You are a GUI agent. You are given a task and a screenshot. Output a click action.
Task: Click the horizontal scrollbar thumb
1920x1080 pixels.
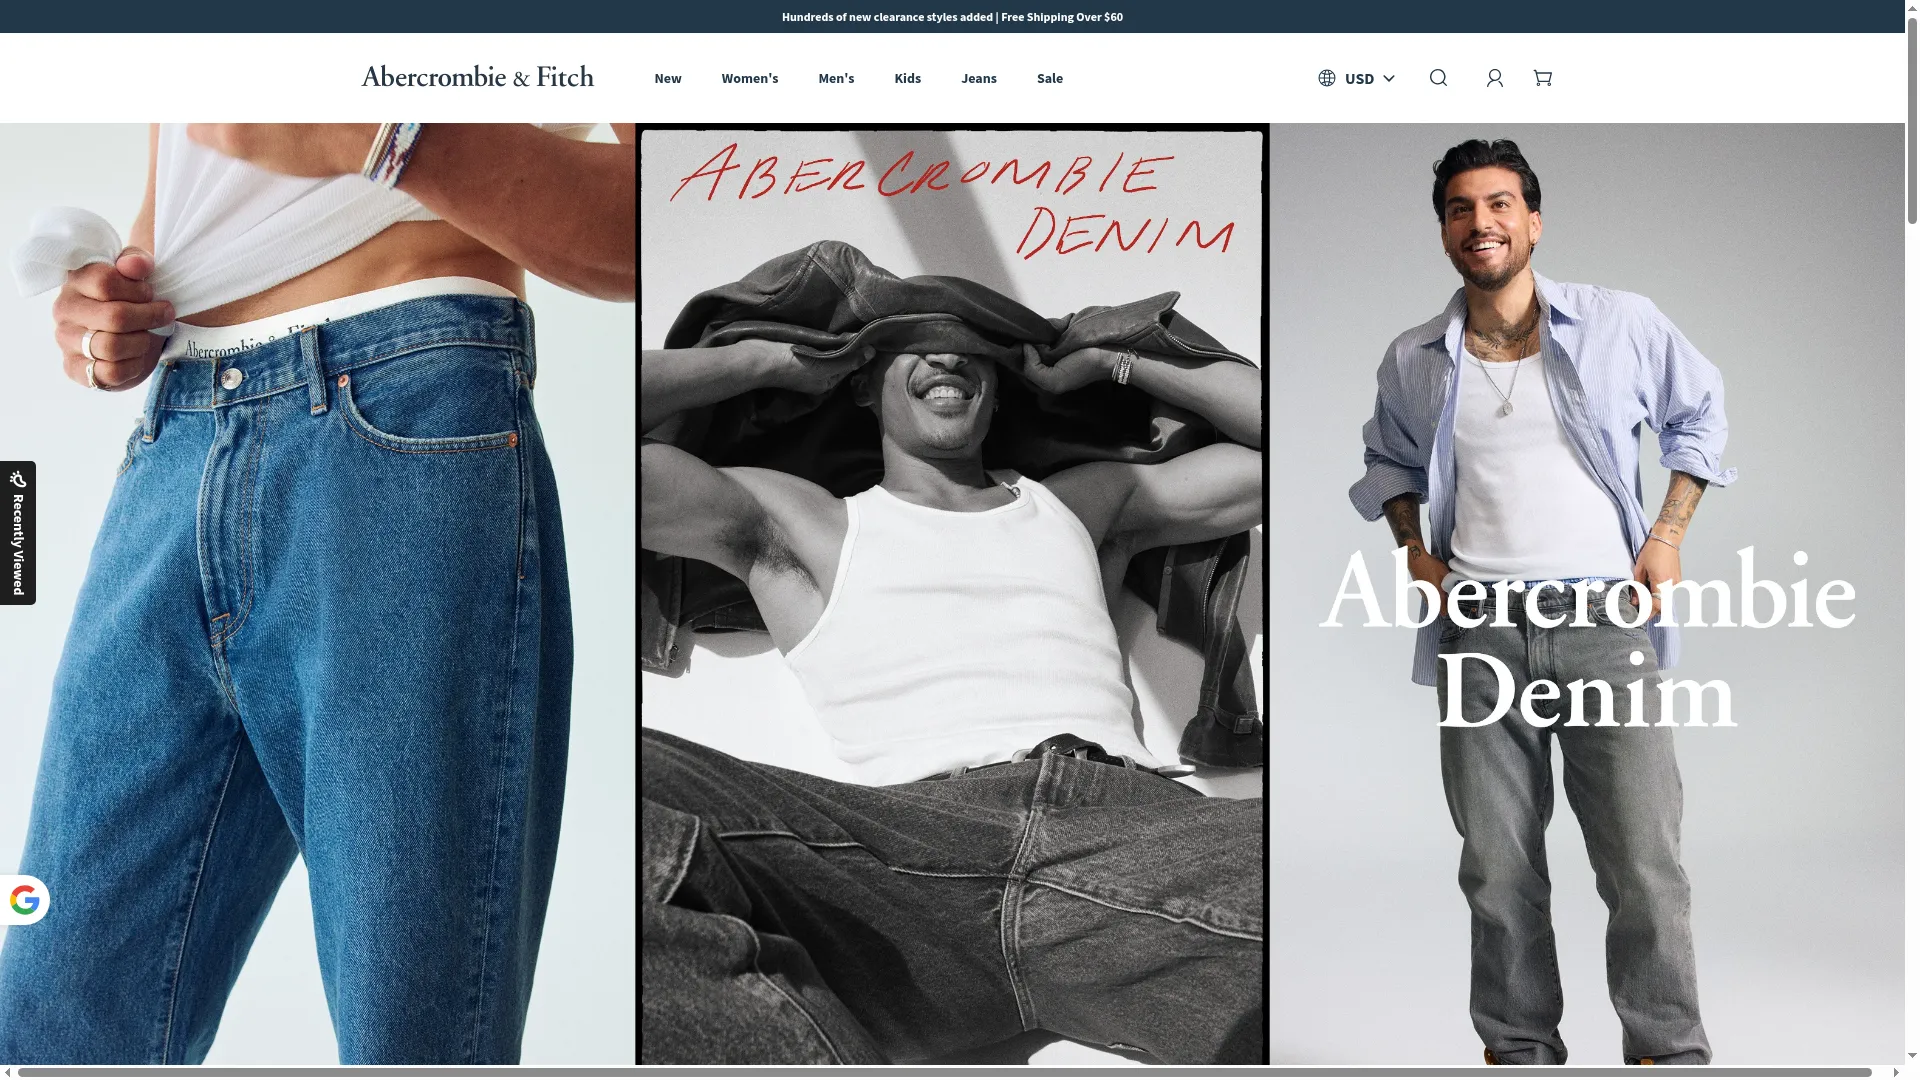click(945, 1072)
